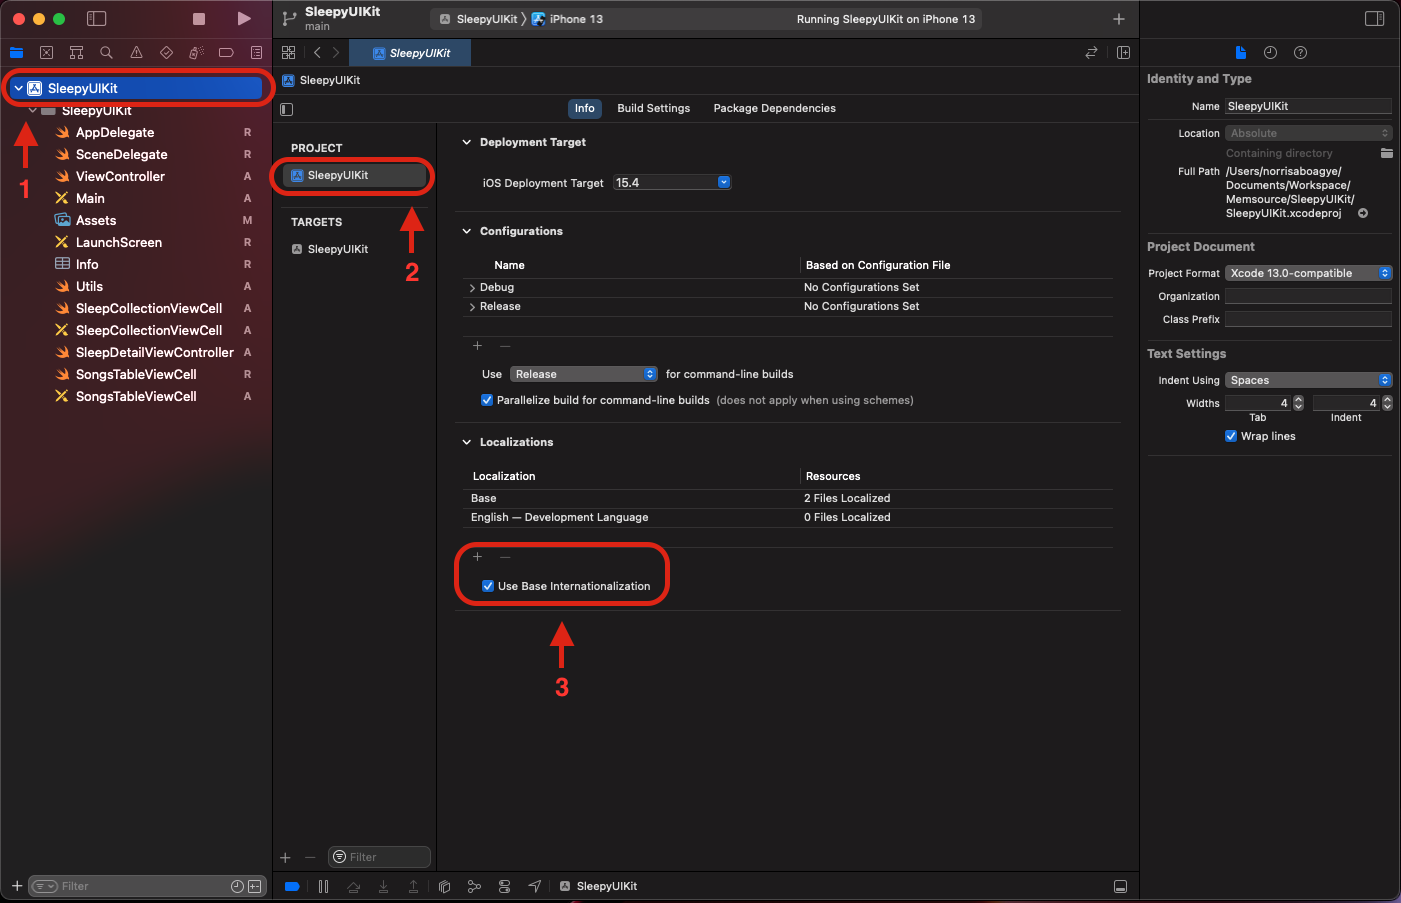Increase Tab width using its stepper
Screen dimensions: 1401x903
tap(1297, 399)
